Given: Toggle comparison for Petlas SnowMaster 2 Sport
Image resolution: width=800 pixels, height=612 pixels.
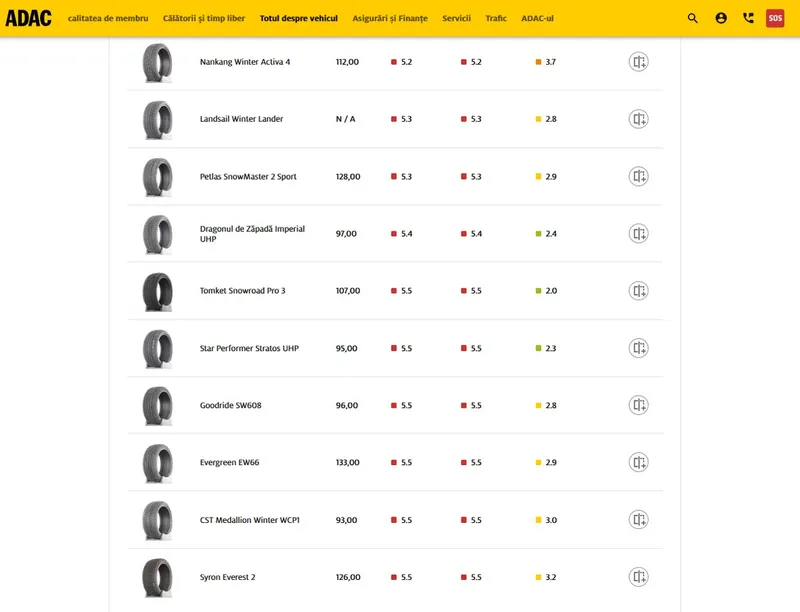Looking at the screenshot, I should (x=639, y=176).
